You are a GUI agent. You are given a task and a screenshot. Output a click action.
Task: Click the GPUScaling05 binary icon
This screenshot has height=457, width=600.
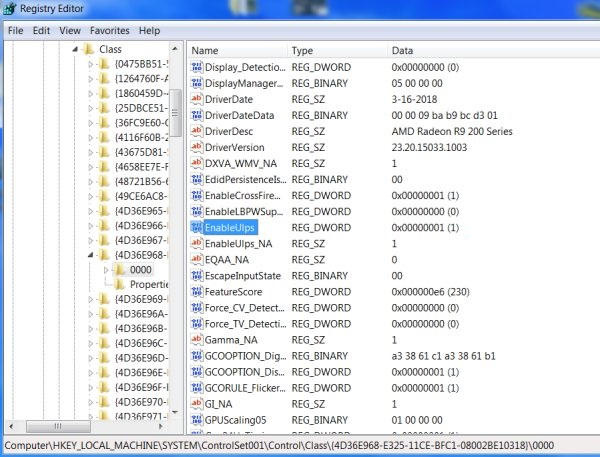coord(196,420)
